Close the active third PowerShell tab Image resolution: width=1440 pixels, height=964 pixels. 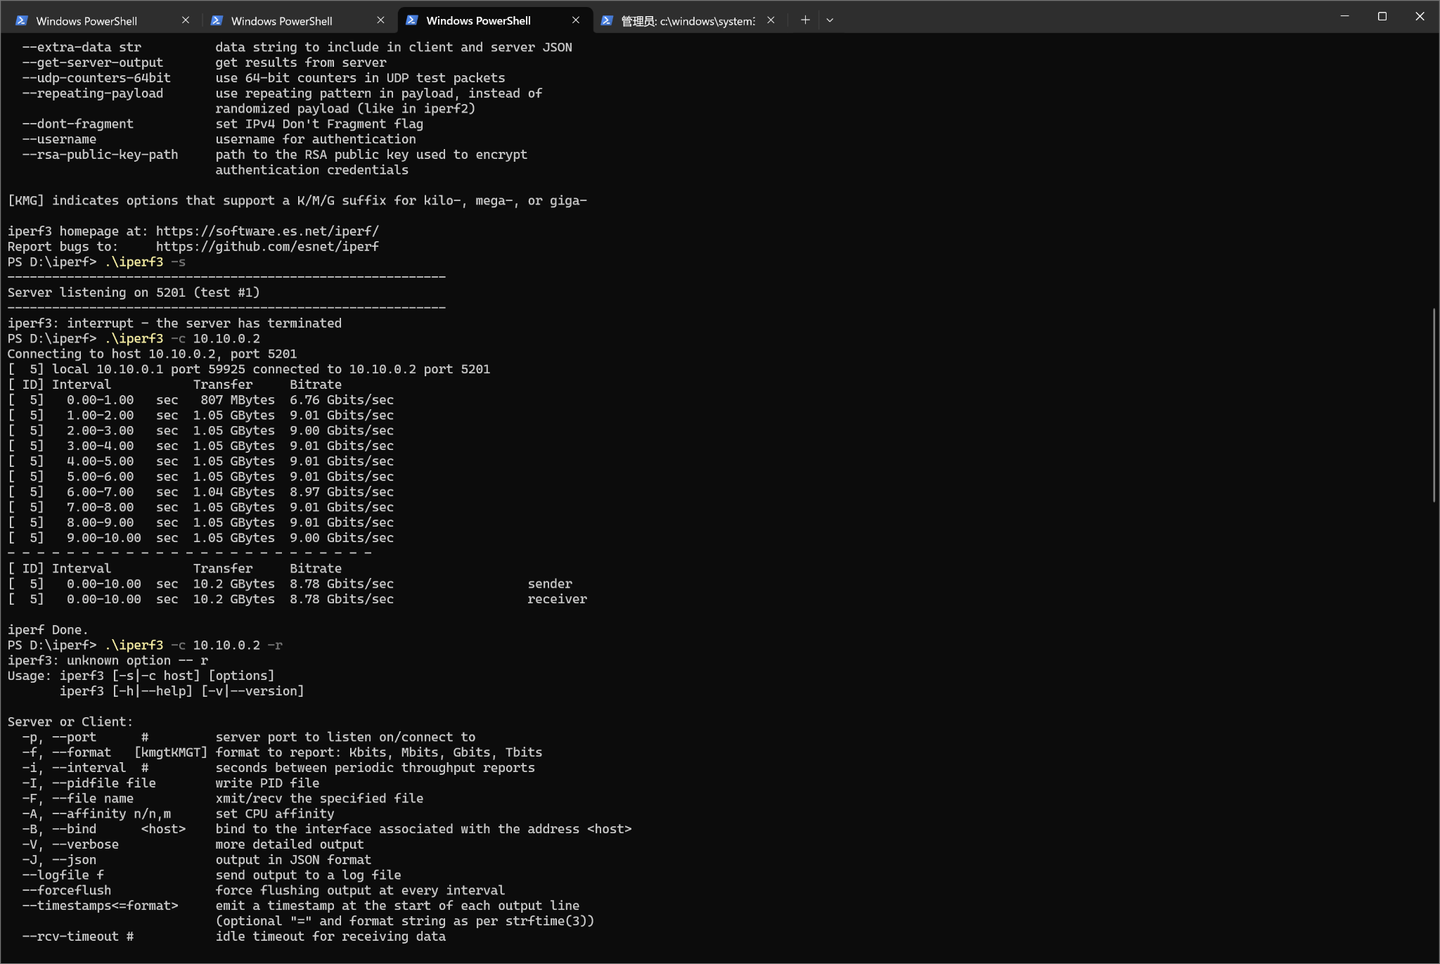pyautogui.click(x=575, y=20)
